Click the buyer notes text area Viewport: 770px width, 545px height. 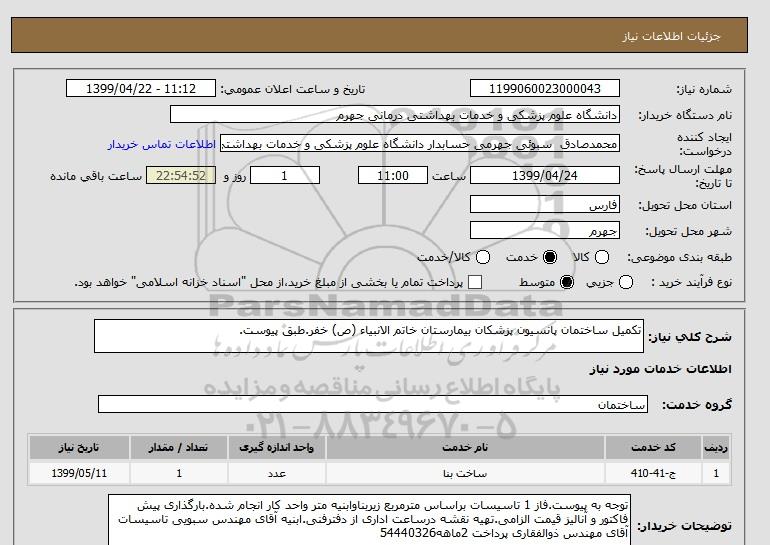(x=369, y=520)
